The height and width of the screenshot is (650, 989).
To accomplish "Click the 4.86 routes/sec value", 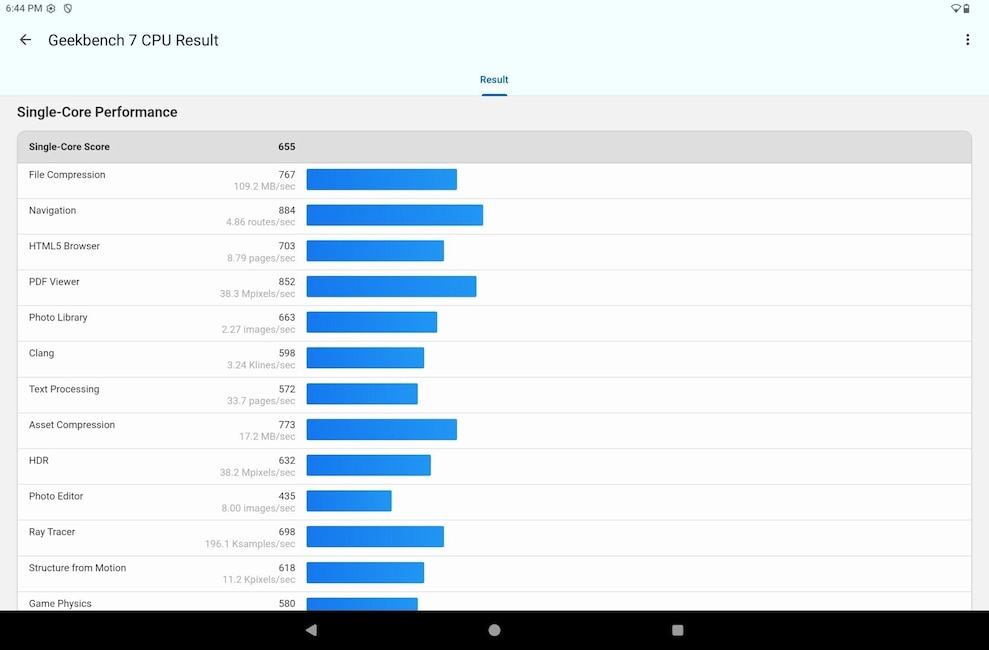I will (x=260, y=223).
